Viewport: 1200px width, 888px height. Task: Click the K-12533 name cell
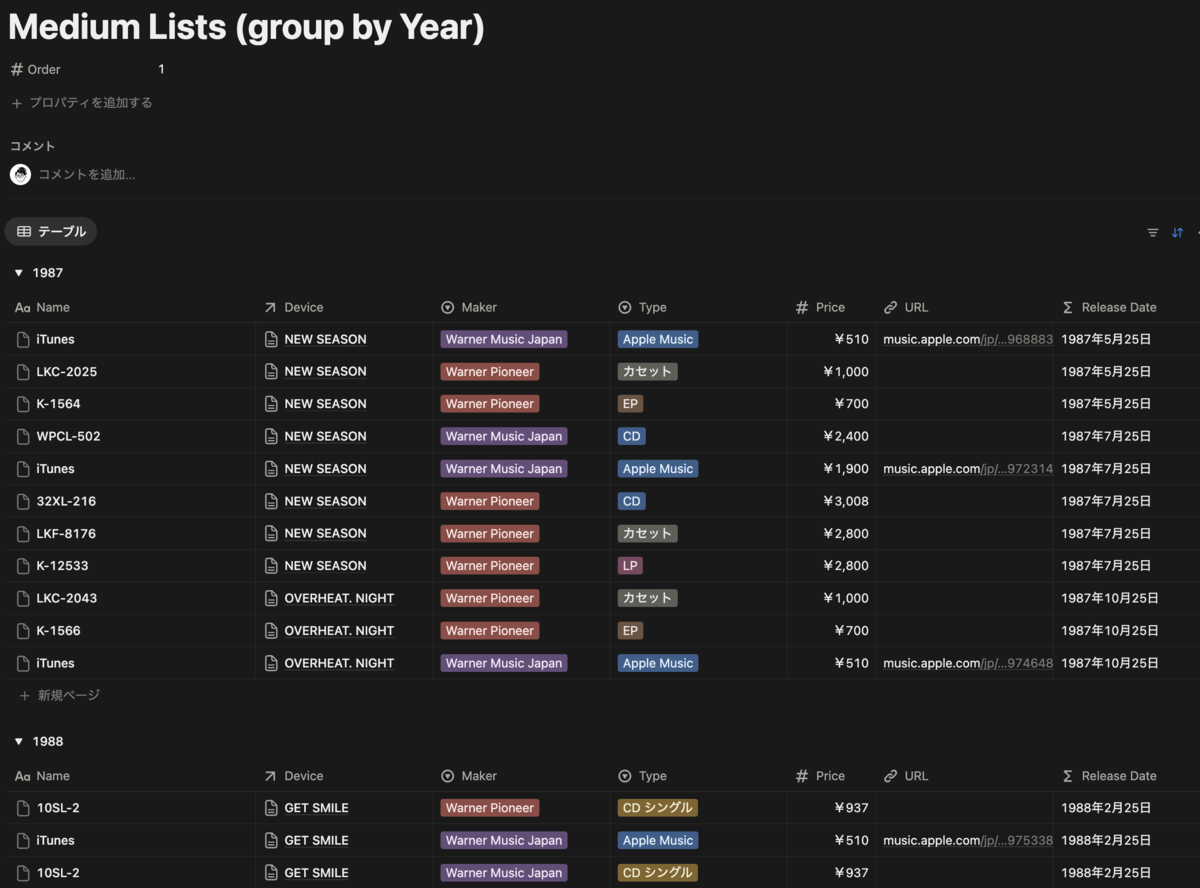(x=131, y=566)
